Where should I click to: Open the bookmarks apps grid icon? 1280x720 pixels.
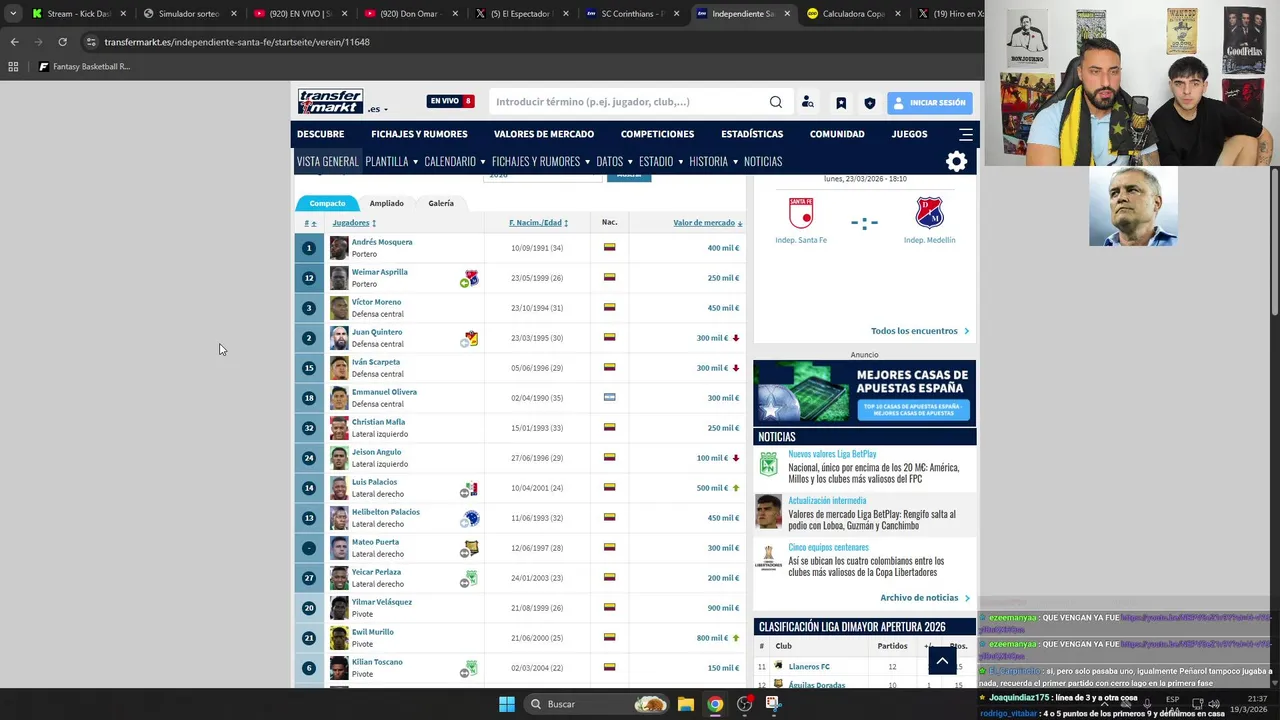(x=13, y=67)
